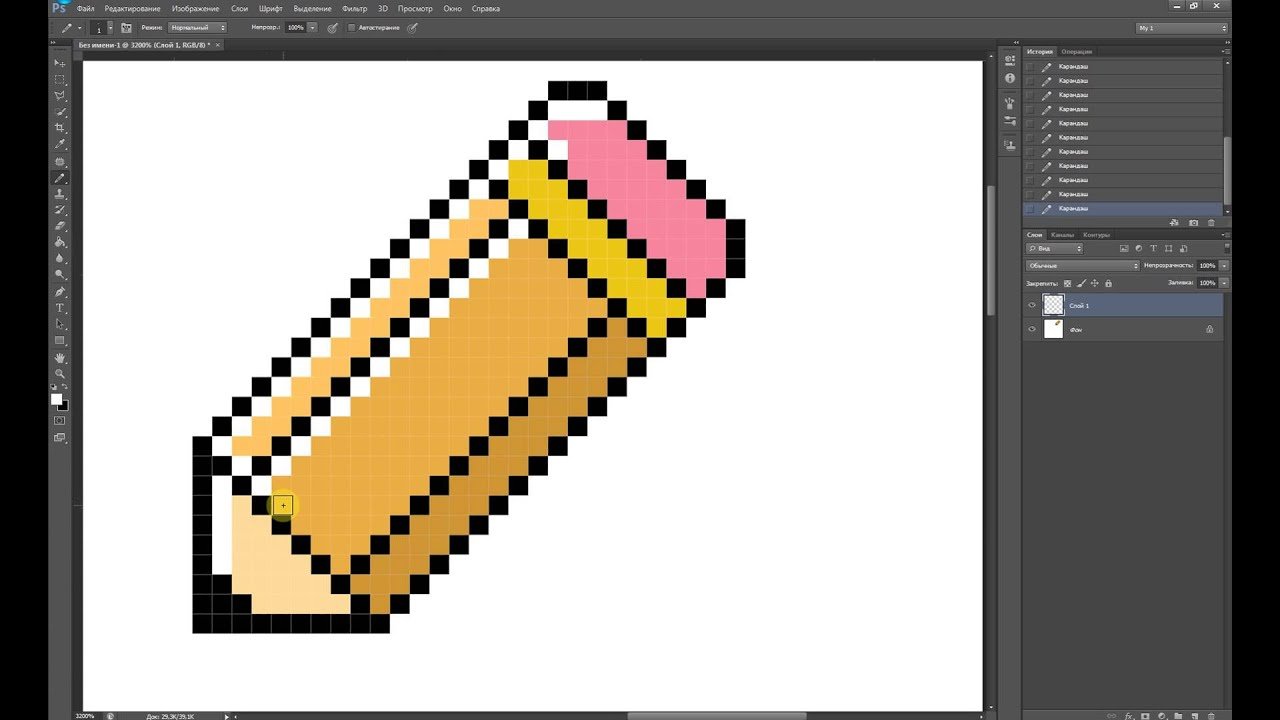Delete current history state with trash icon
The image size is (1280, 720).
(1212, 223)
